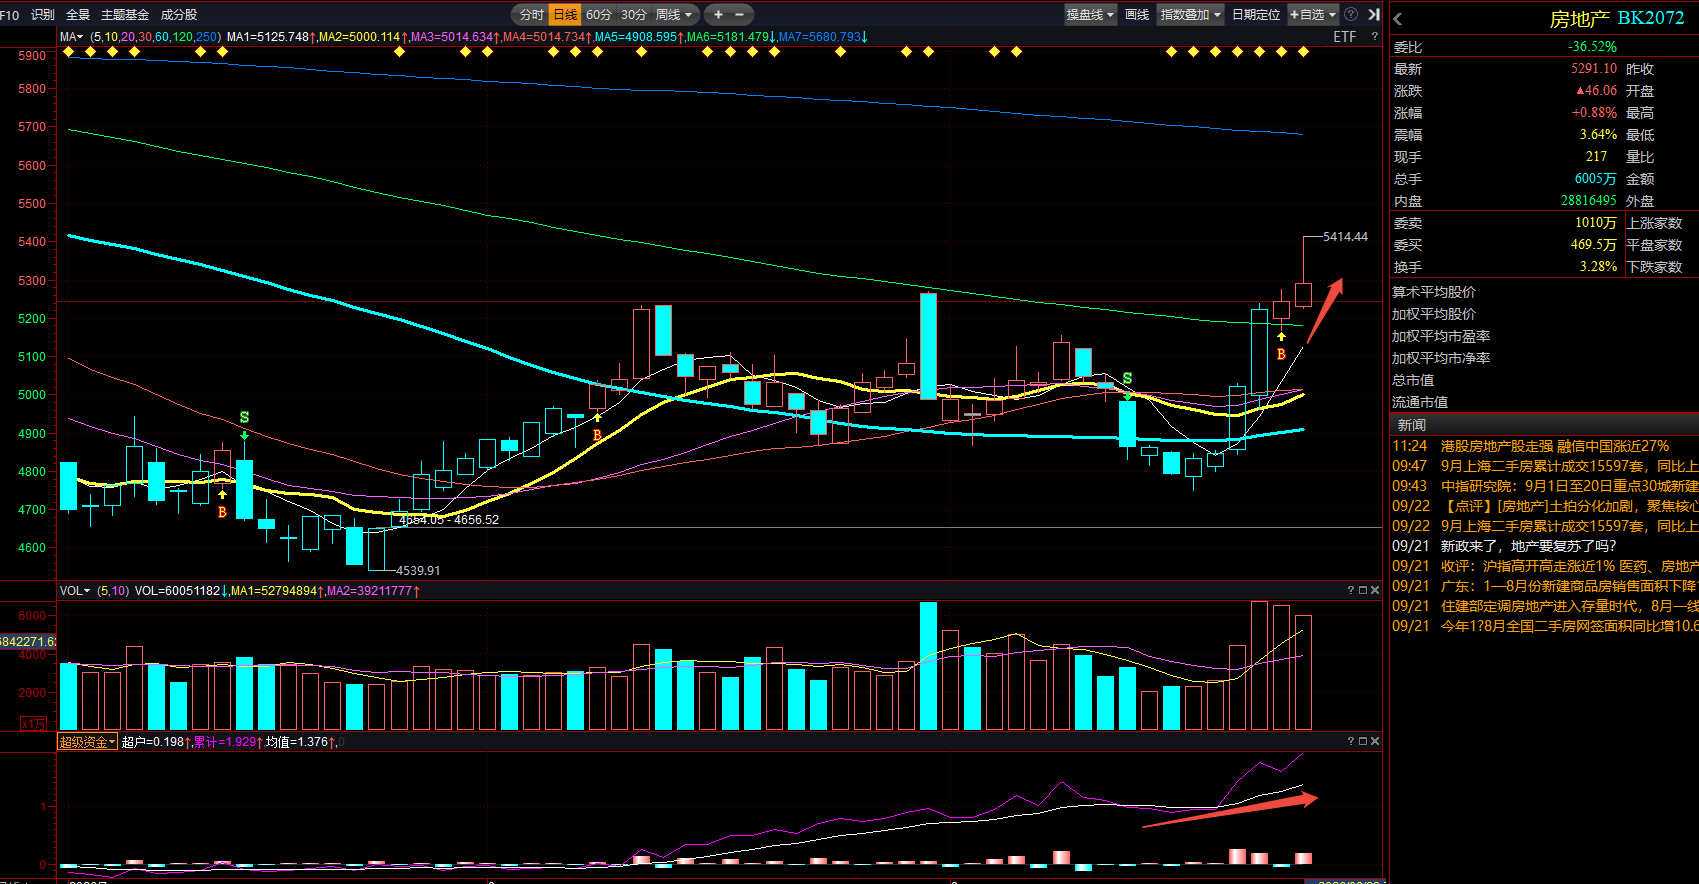Image resolution: width=1699 pixels, height=884 pixels.
Task: Open the 周线 period dropdown
Action: pos(673,15)
